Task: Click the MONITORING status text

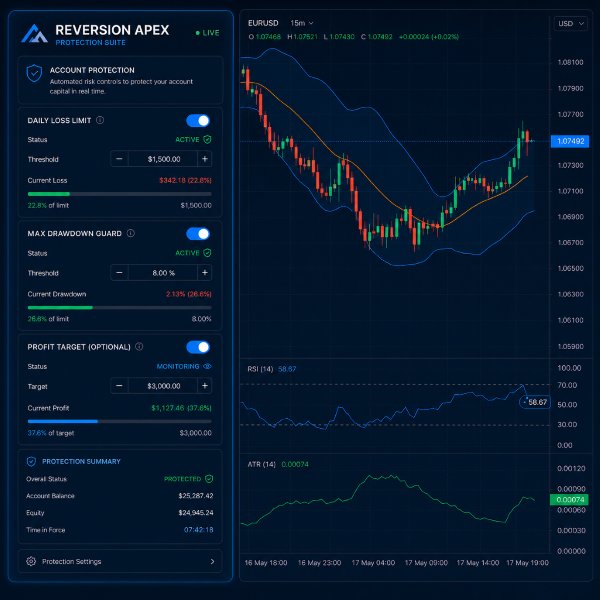Action: pos(178,366)
